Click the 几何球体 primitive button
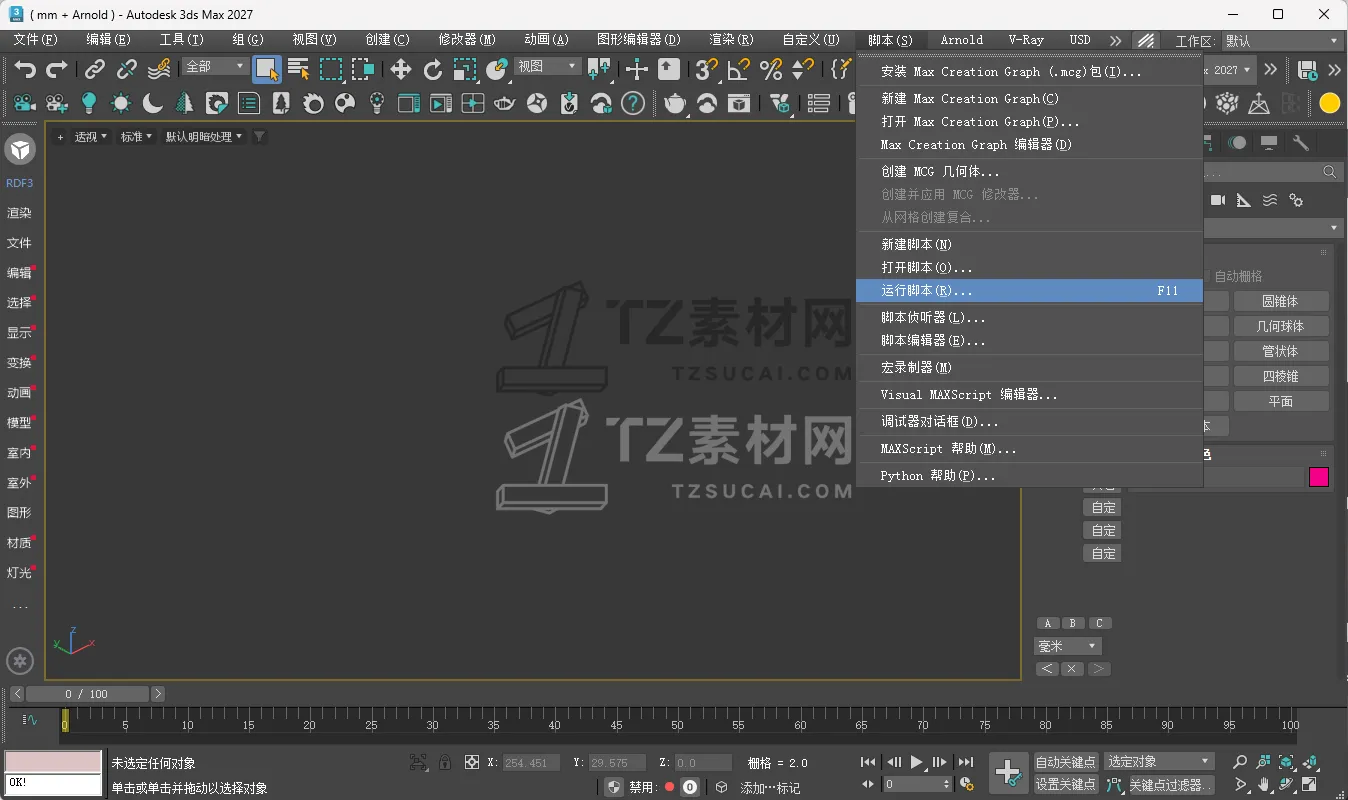This screenshot has height=800, width=1348. point(1280,326)
